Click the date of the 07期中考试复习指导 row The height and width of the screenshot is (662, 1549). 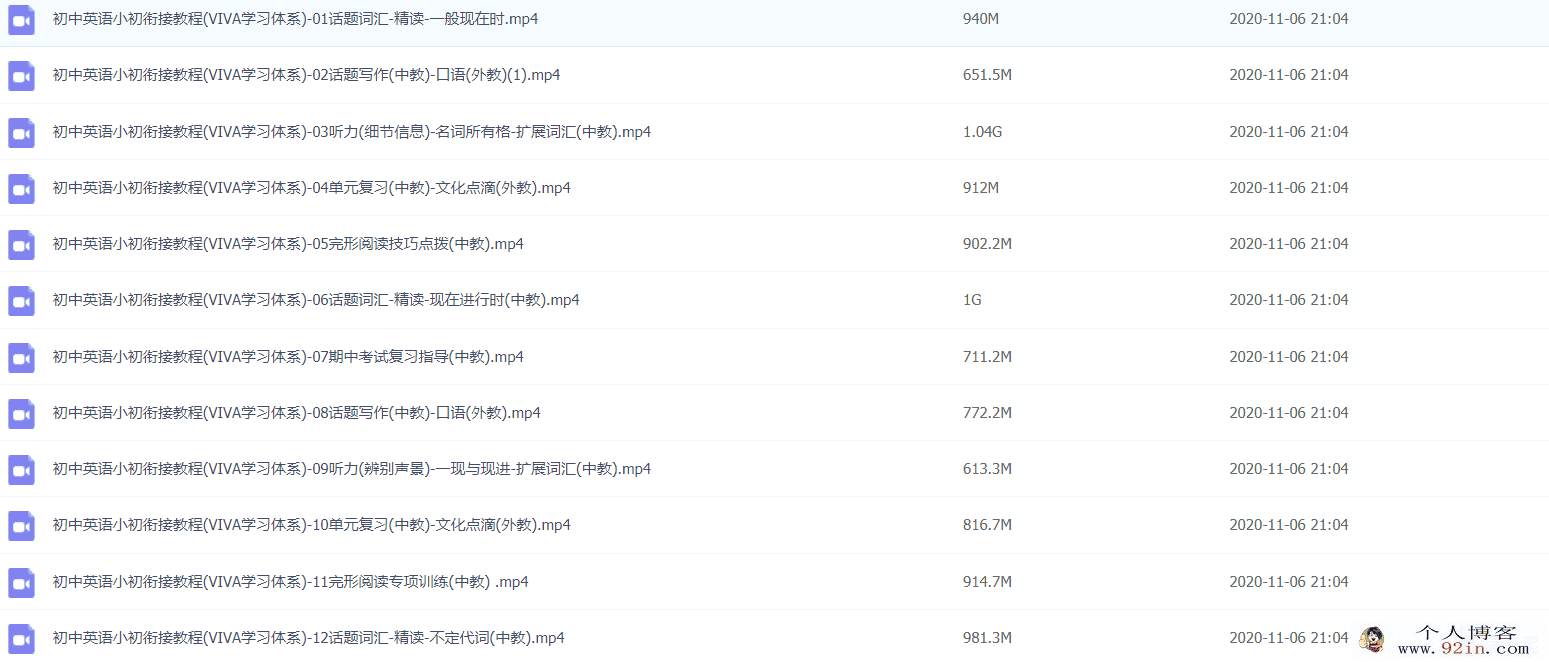point(1289,357)
